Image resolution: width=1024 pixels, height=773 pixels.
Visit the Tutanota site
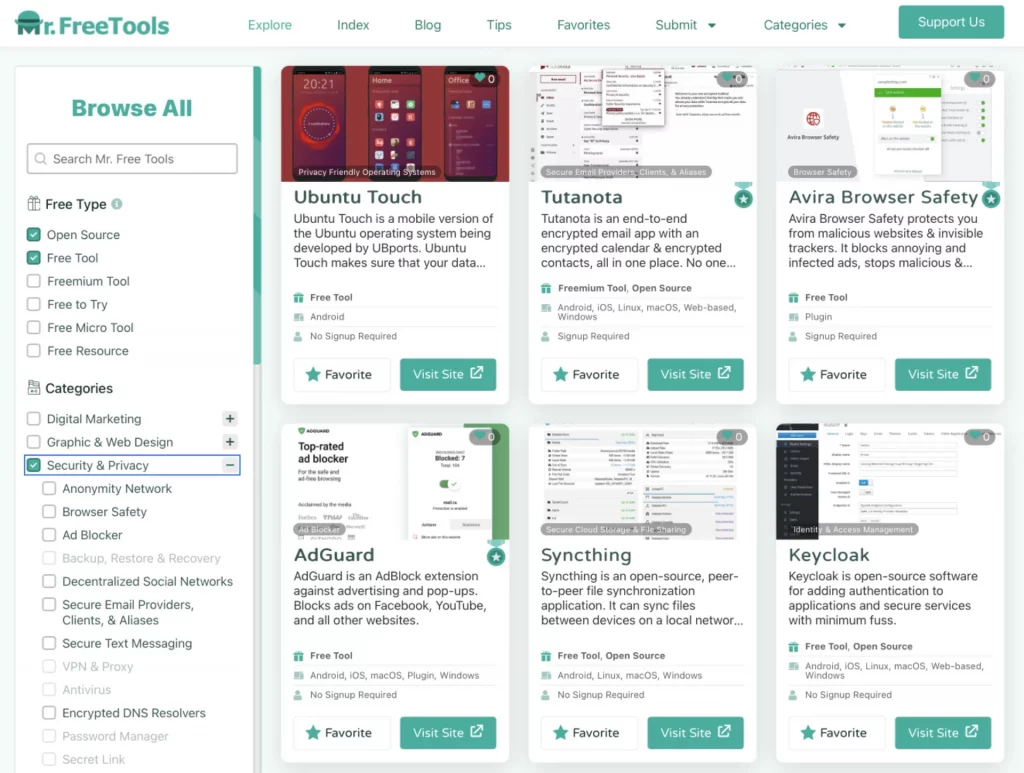coord(696,374)
